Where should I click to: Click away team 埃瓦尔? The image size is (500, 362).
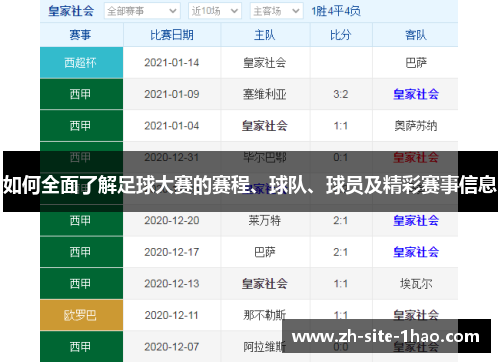coord(416,284)
